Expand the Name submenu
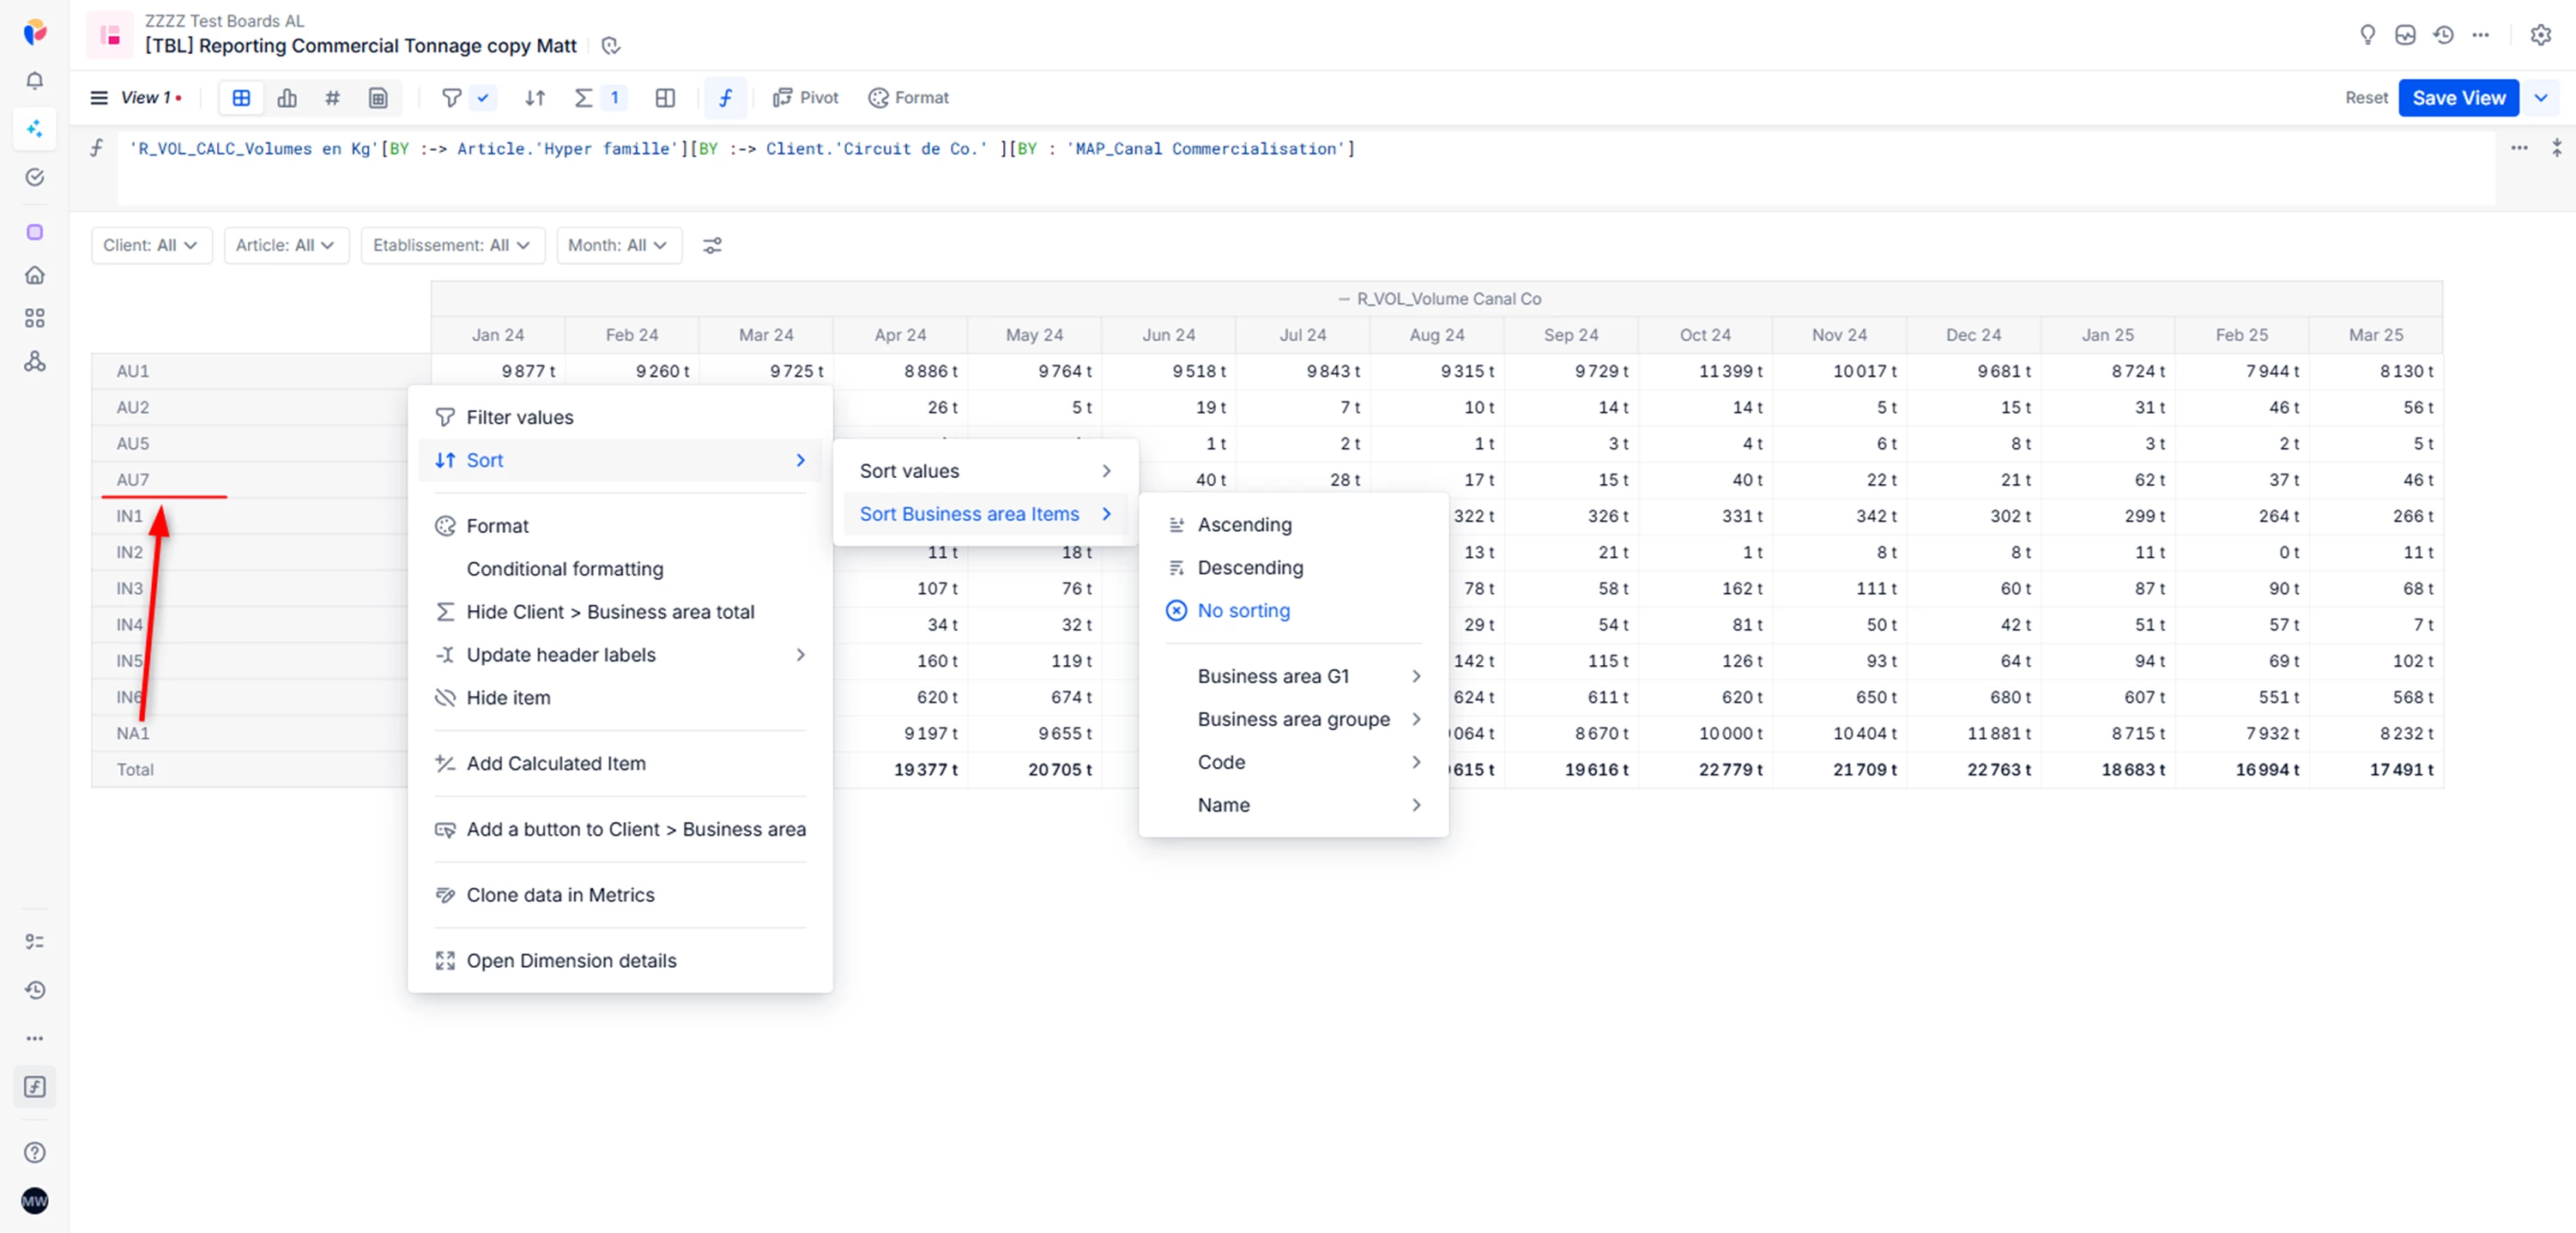 (x=1293, y=805)
